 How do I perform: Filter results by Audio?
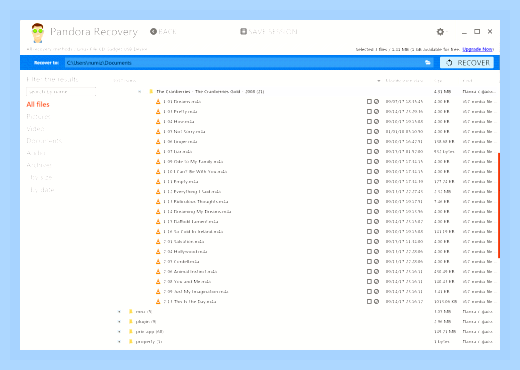(36, 153)
